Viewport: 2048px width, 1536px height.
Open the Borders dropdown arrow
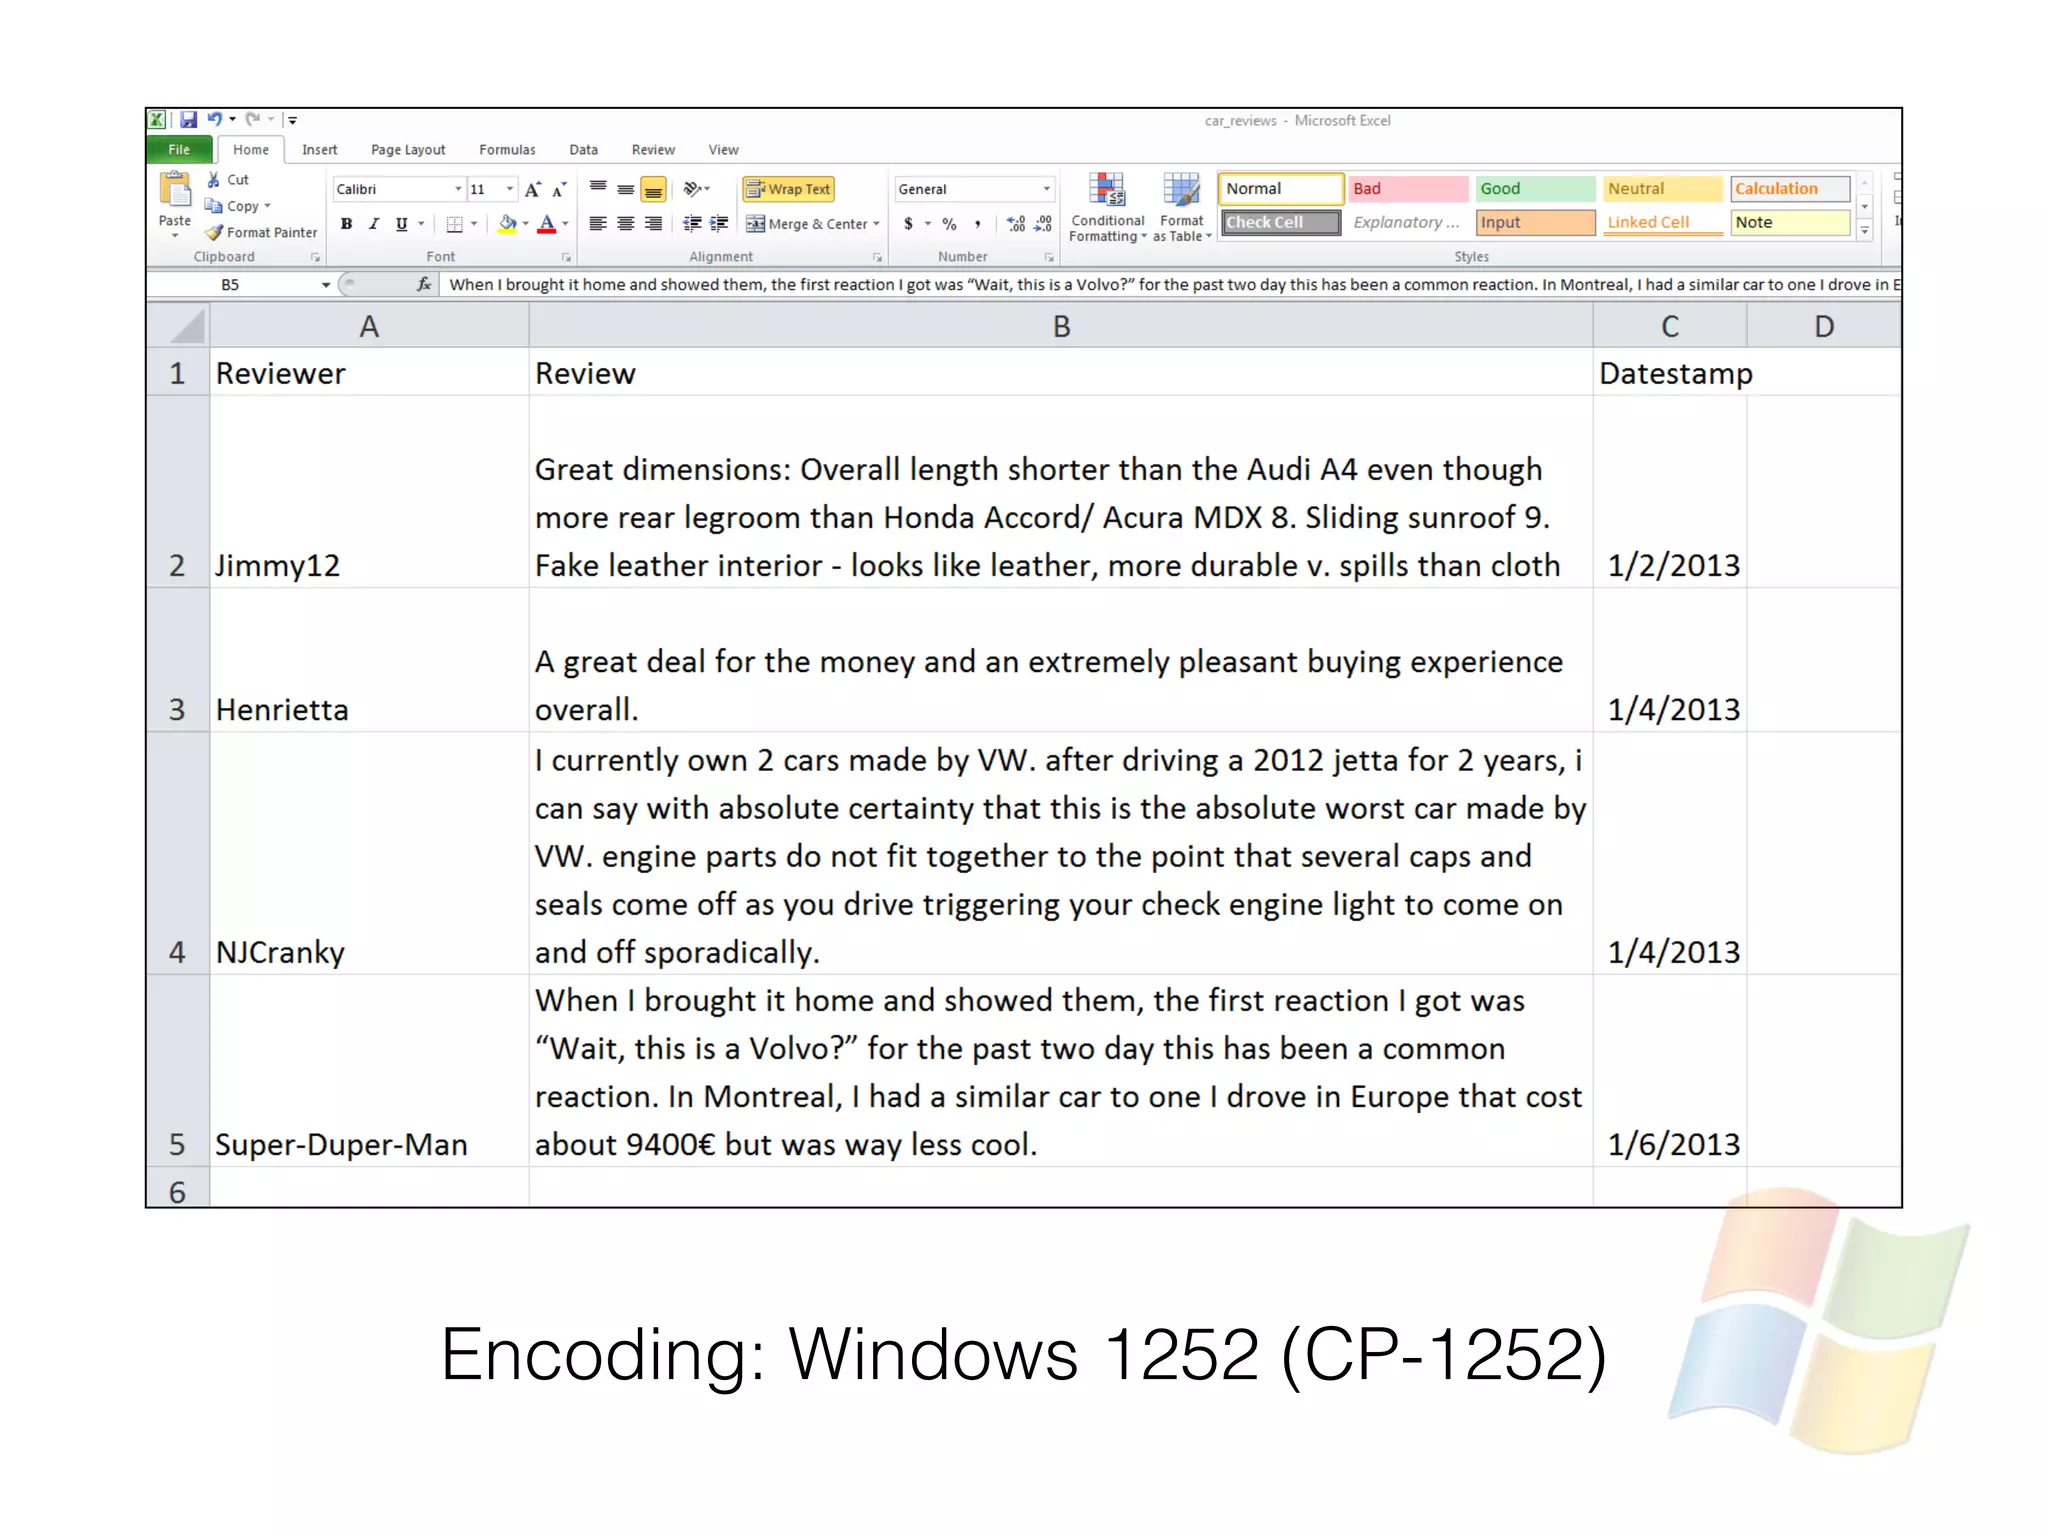(474, 224)
